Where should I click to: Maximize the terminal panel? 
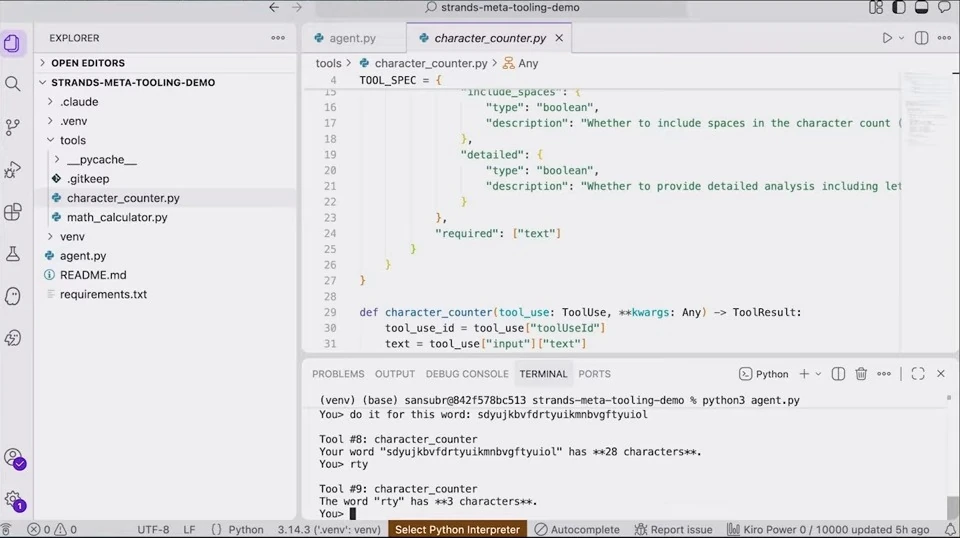(x=917, y=374)
